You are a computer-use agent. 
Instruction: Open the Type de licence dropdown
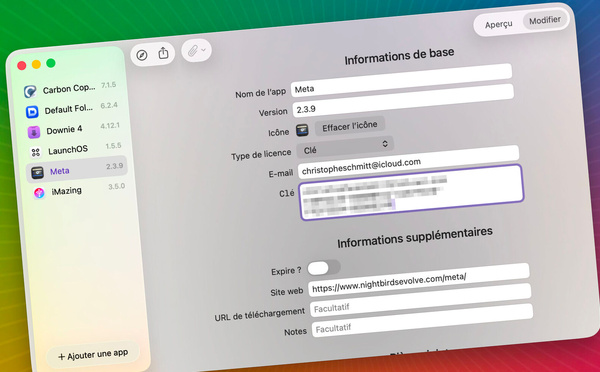point(345,147)
